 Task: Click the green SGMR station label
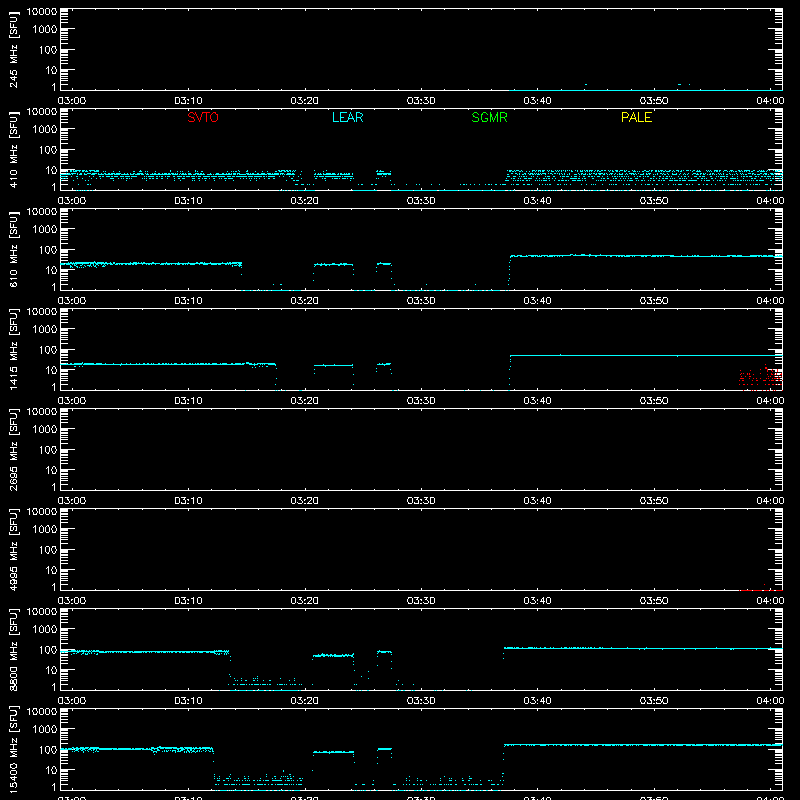tap(489, 117)
